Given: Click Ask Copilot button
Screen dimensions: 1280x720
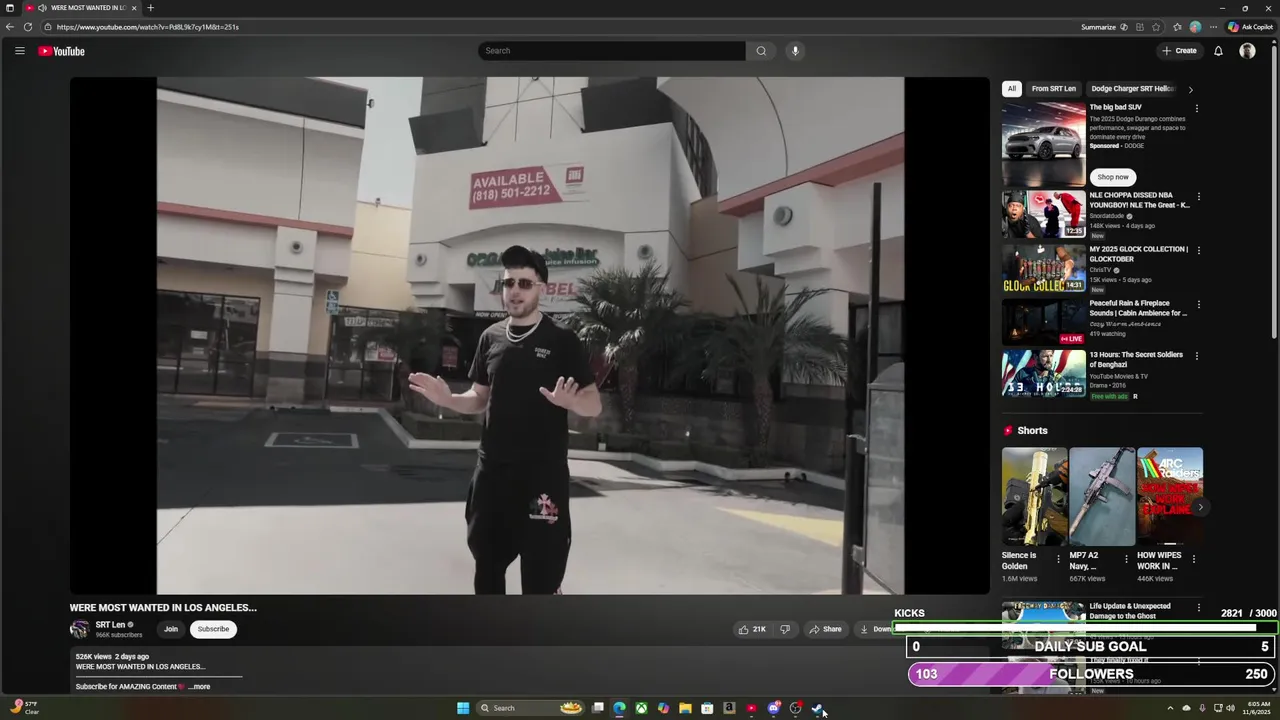Looking at the screenshot, I should pyautogui.click(x=1250, y=27).
